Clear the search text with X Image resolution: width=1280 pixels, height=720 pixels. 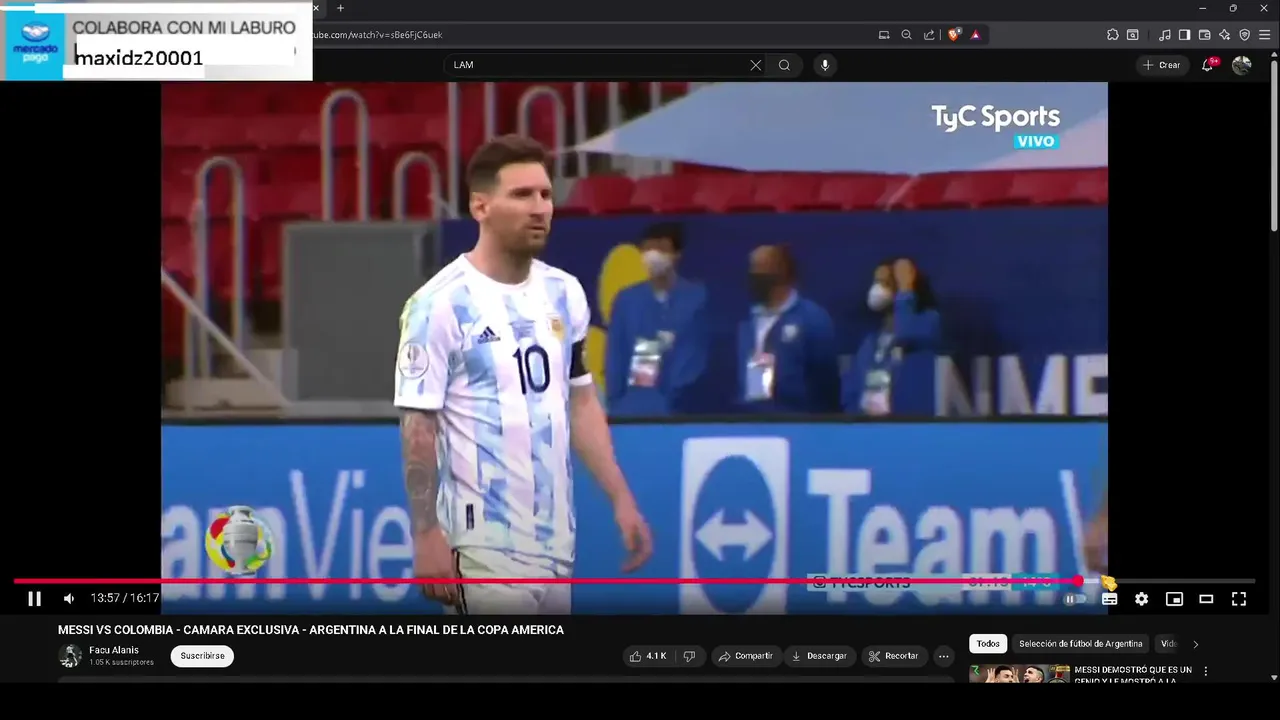[x=756, y=65]
